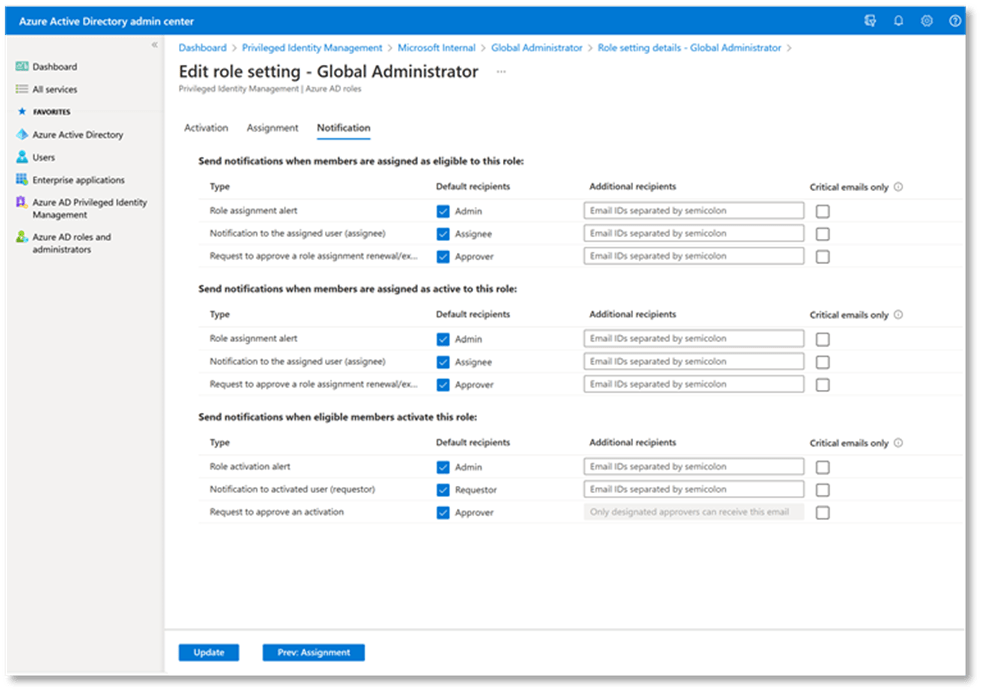Select the Users icon in sidebar
The image size is (981, 691).
coord(22,157)
